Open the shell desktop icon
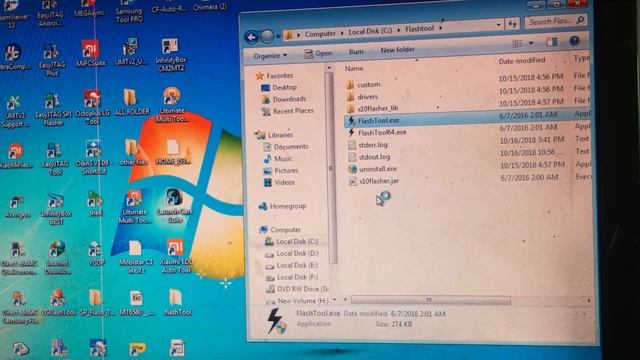This screenshot has height=360, width=640. pos(95,204)
